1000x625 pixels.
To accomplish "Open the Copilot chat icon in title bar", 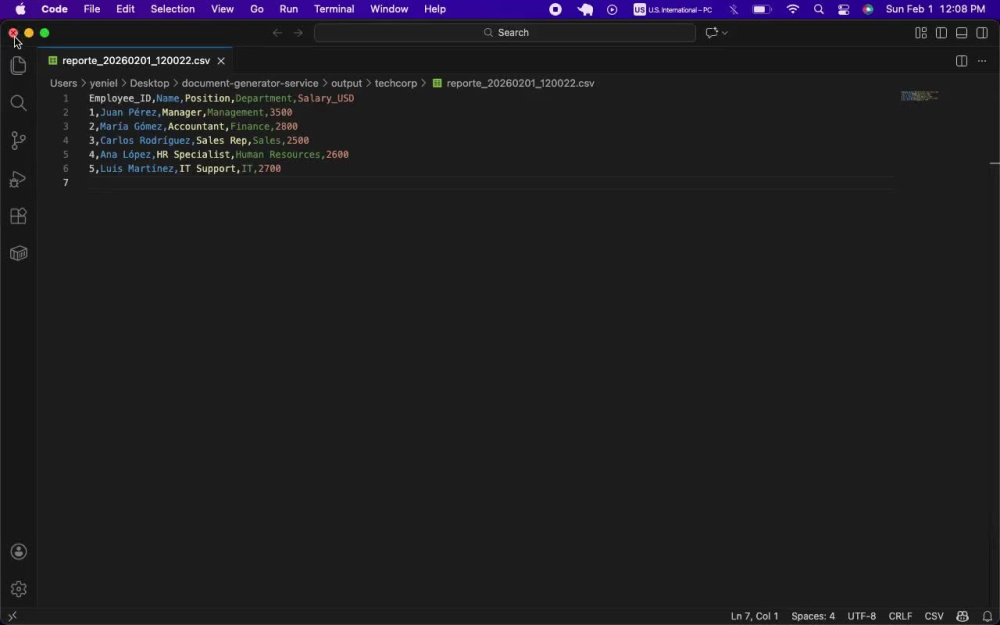I will click(711, 33).
